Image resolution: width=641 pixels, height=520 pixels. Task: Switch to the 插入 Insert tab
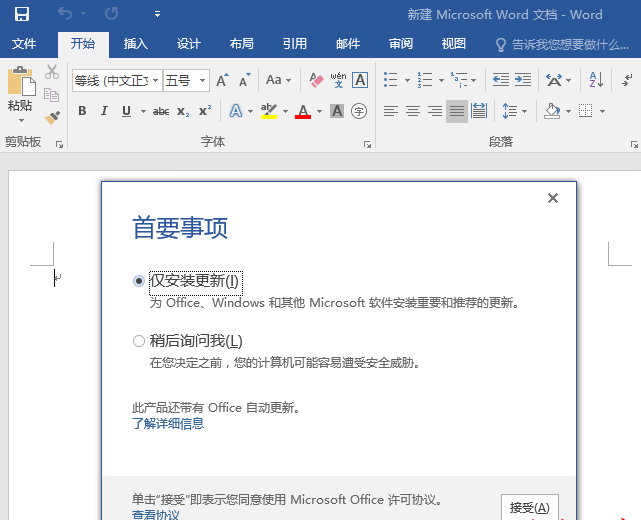(x=136, y=44)
